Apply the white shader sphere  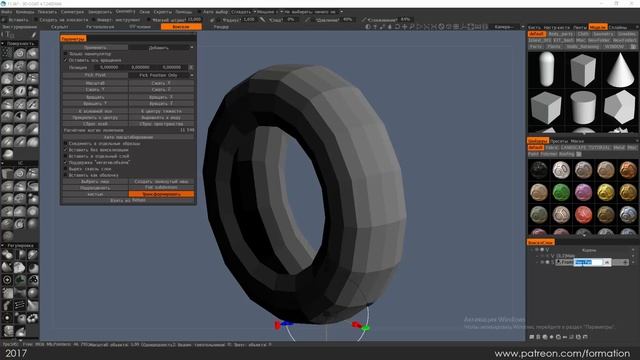[561, 170]
